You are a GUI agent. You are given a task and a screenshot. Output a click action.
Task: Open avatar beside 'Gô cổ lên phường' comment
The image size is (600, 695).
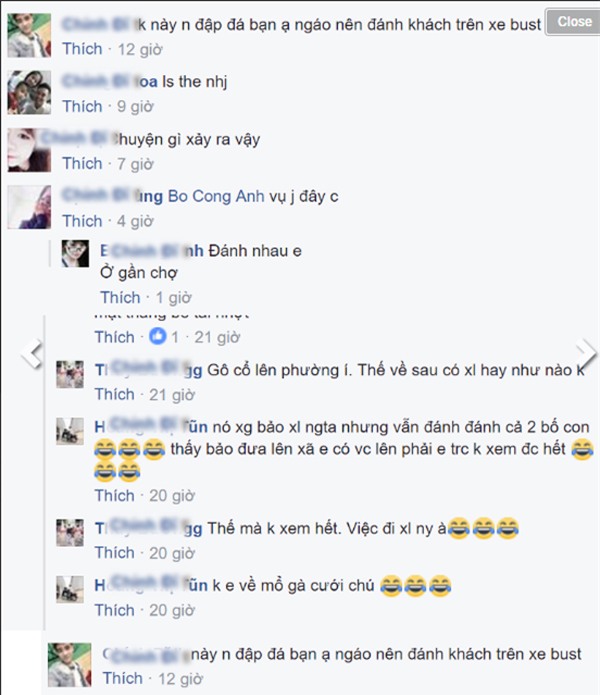coord(70,375)
